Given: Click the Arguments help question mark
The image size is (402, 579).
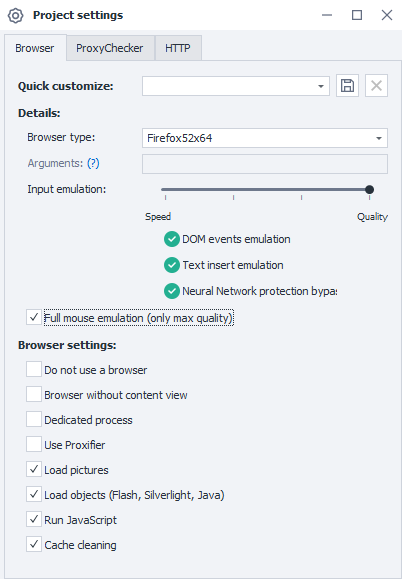Looking at the screenshot, I should pyautogui.click(x=93, y=163).
